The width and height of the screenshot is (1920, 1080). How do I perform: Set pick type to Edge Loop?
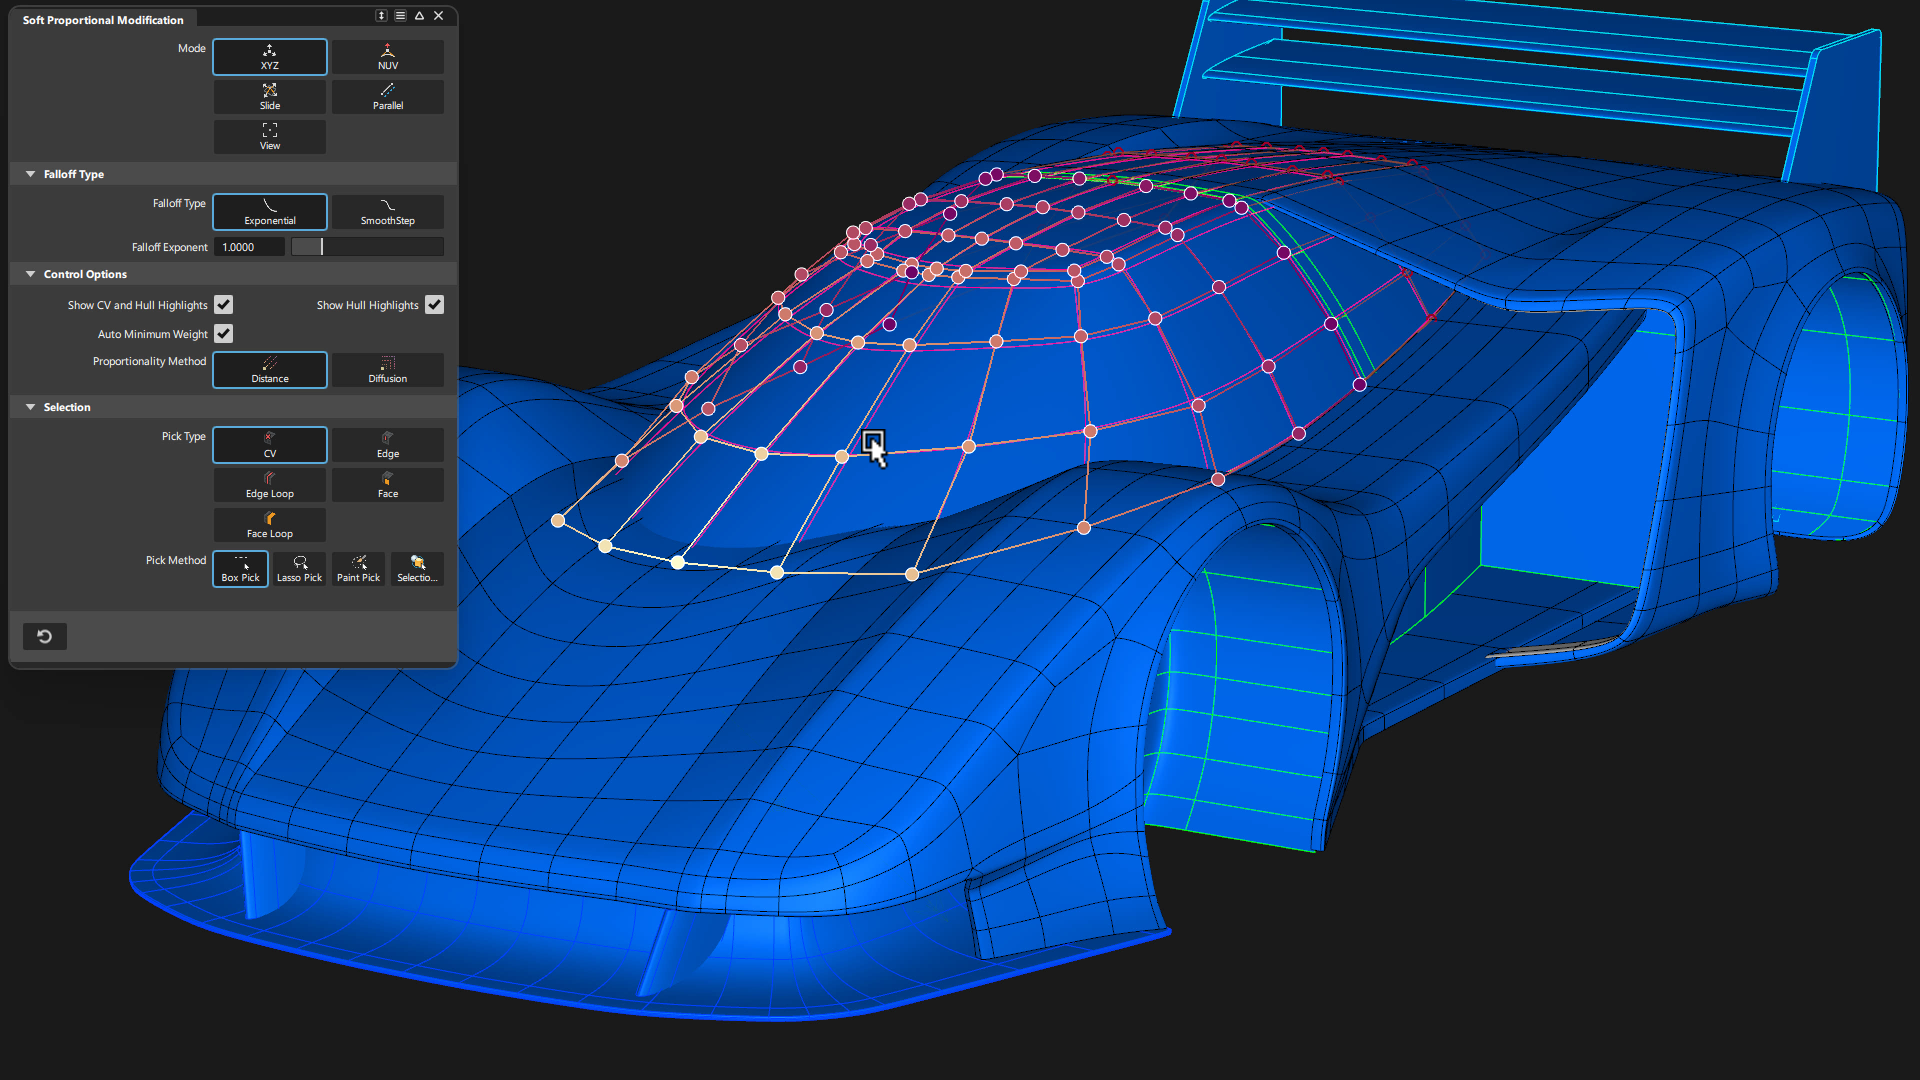click(269, 485)
